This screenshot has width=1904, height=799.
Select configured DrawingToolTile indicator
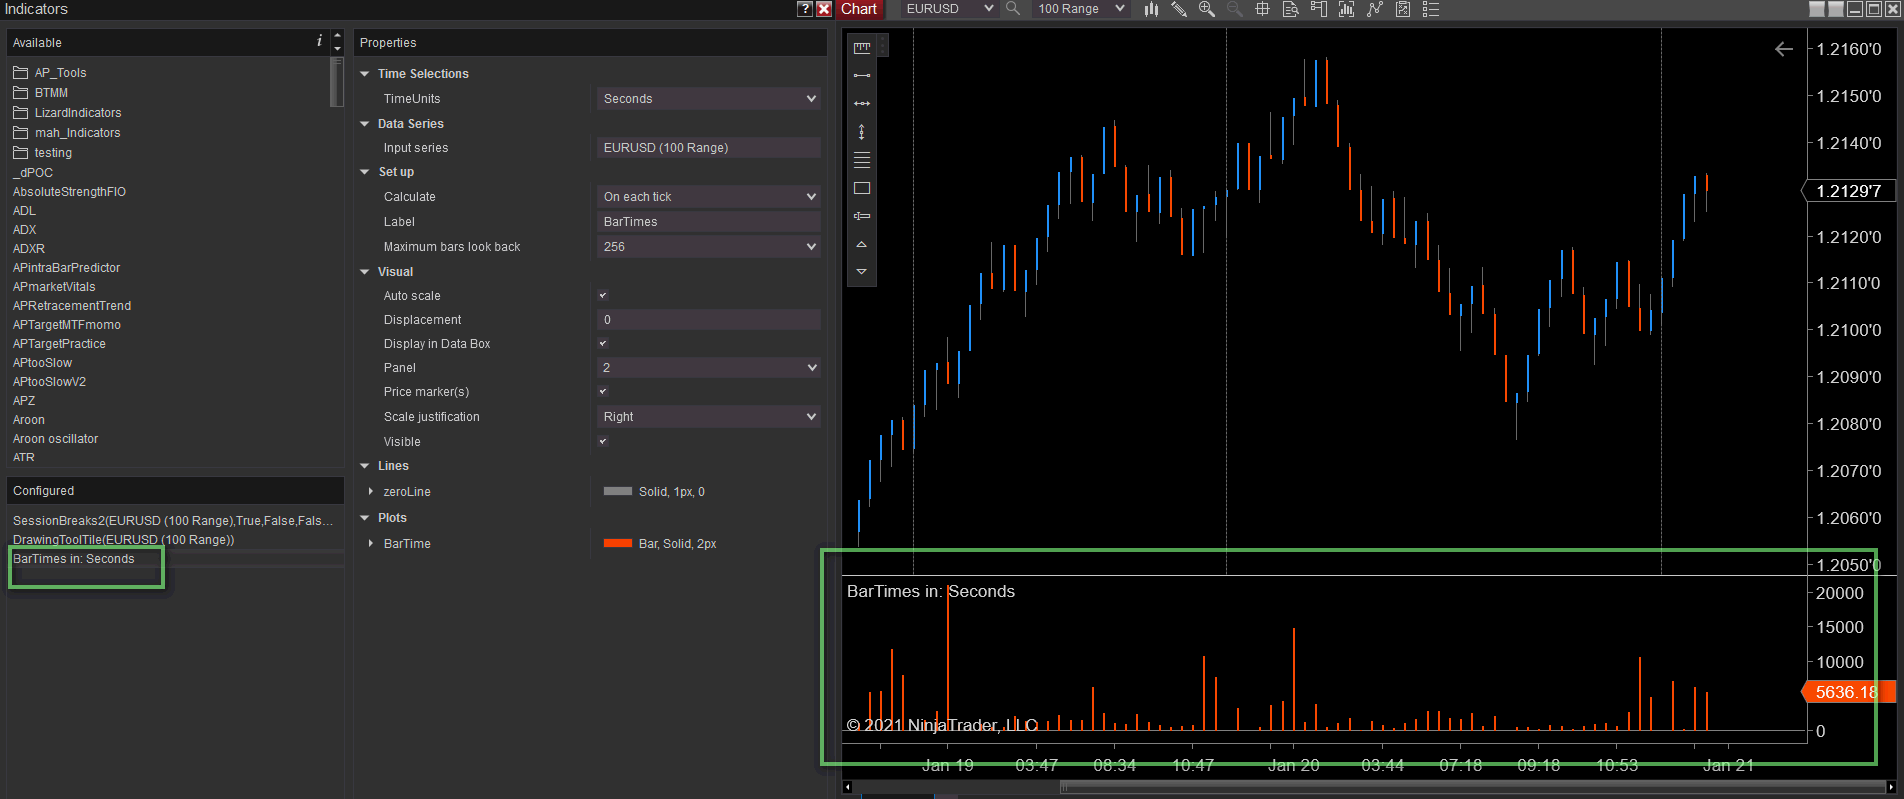[x=124, y=540]
